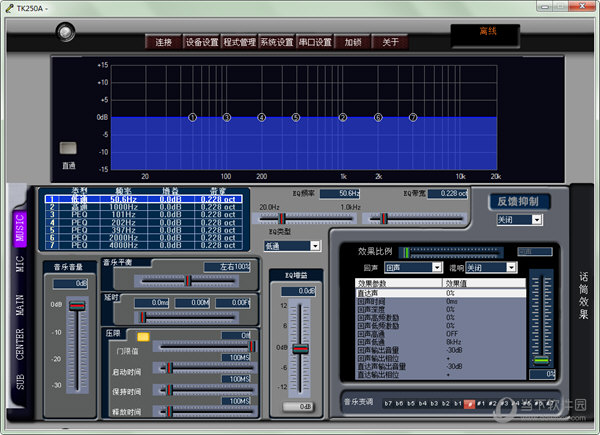
Task: Click the balance field showing 左右100%
Action: [x=227, y=267]
